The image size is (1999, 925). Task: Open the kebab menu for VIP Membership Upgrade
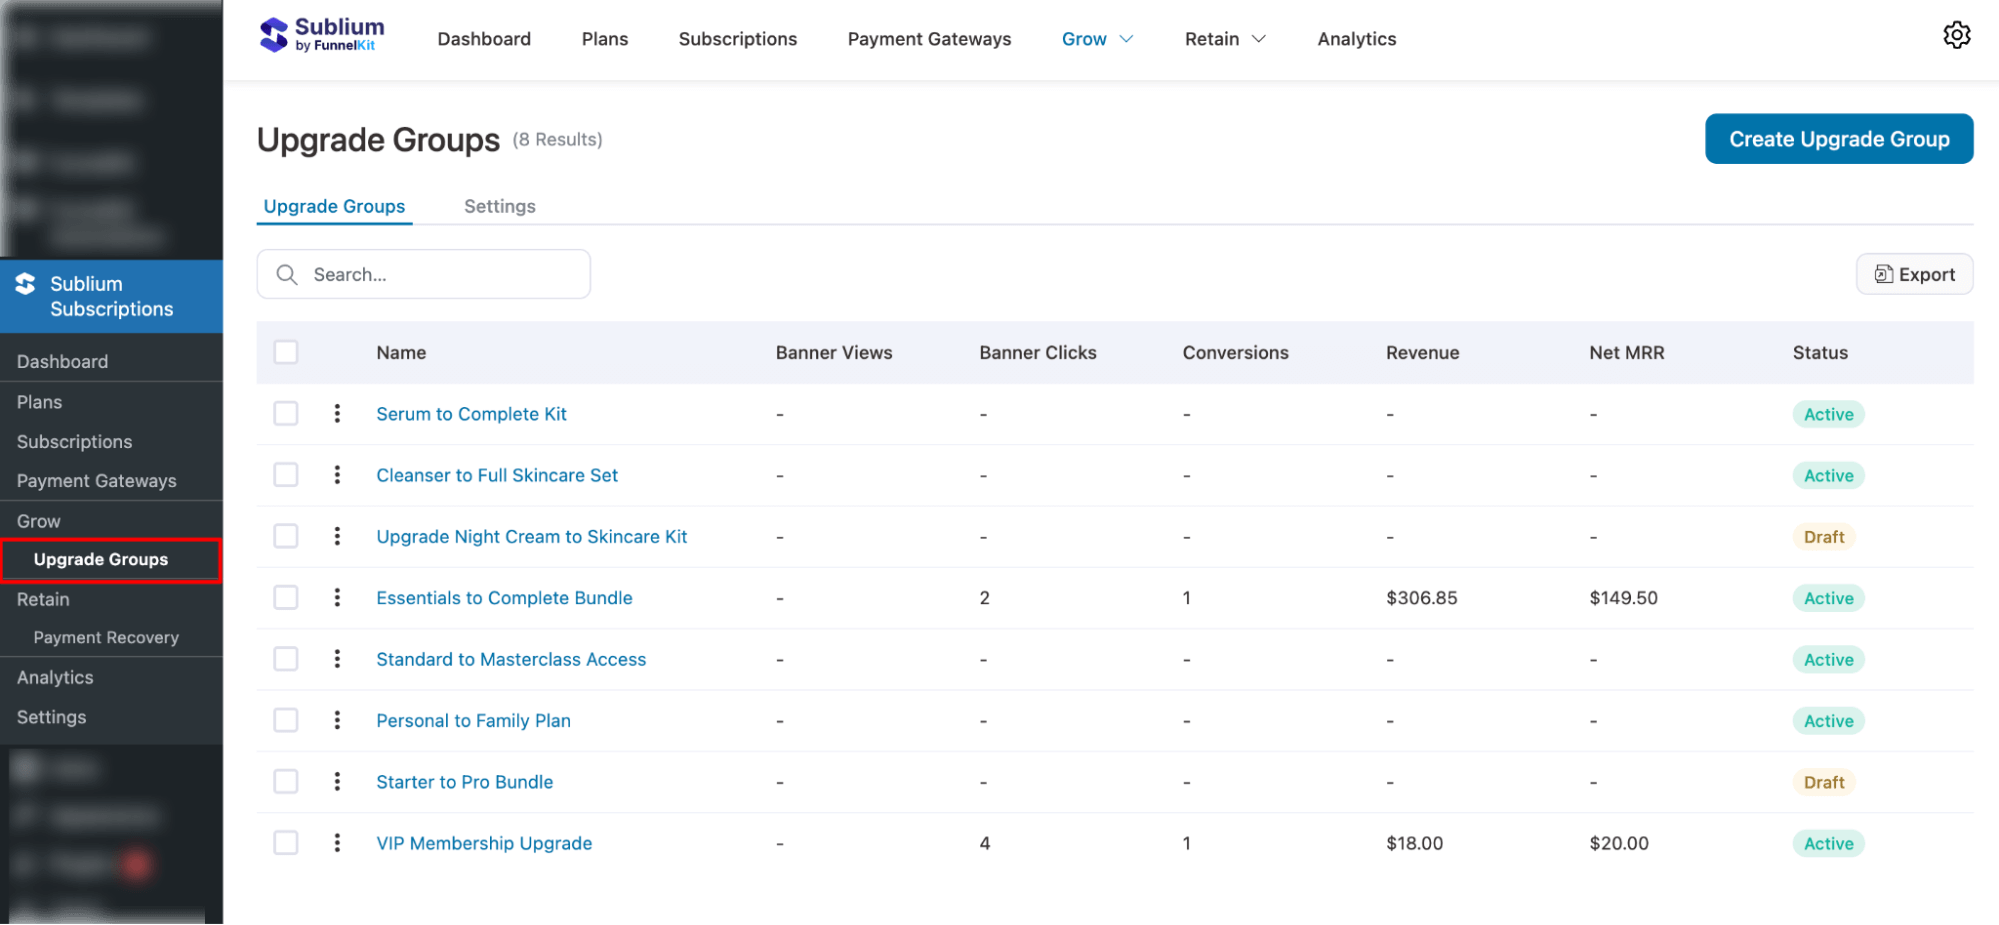tap(337, 842)
